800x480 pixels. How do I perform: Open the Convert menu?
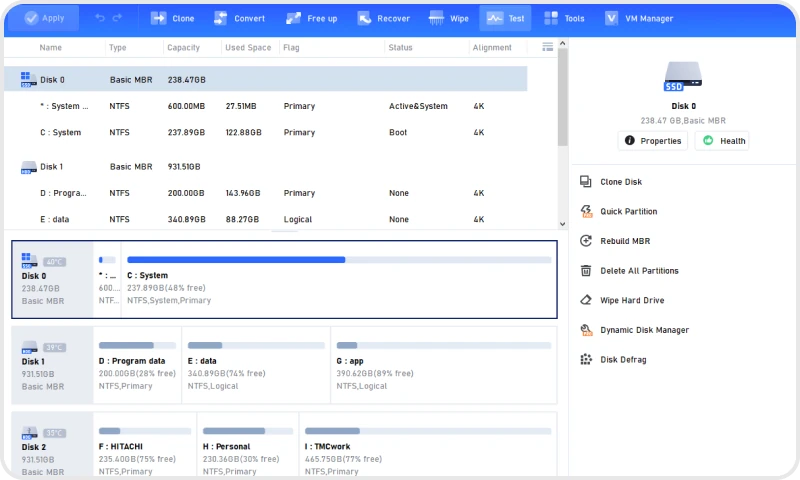pyautogui.click(x=239, y=18)
